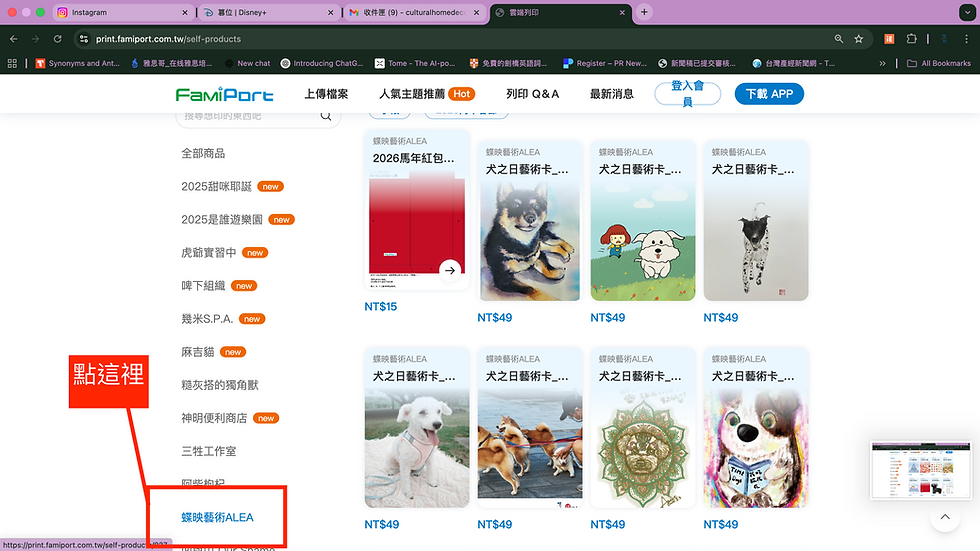This screenshot has width=980, height=551.
Task: Open 上傳檔案 menu item
Action: [x=326, y=94]
